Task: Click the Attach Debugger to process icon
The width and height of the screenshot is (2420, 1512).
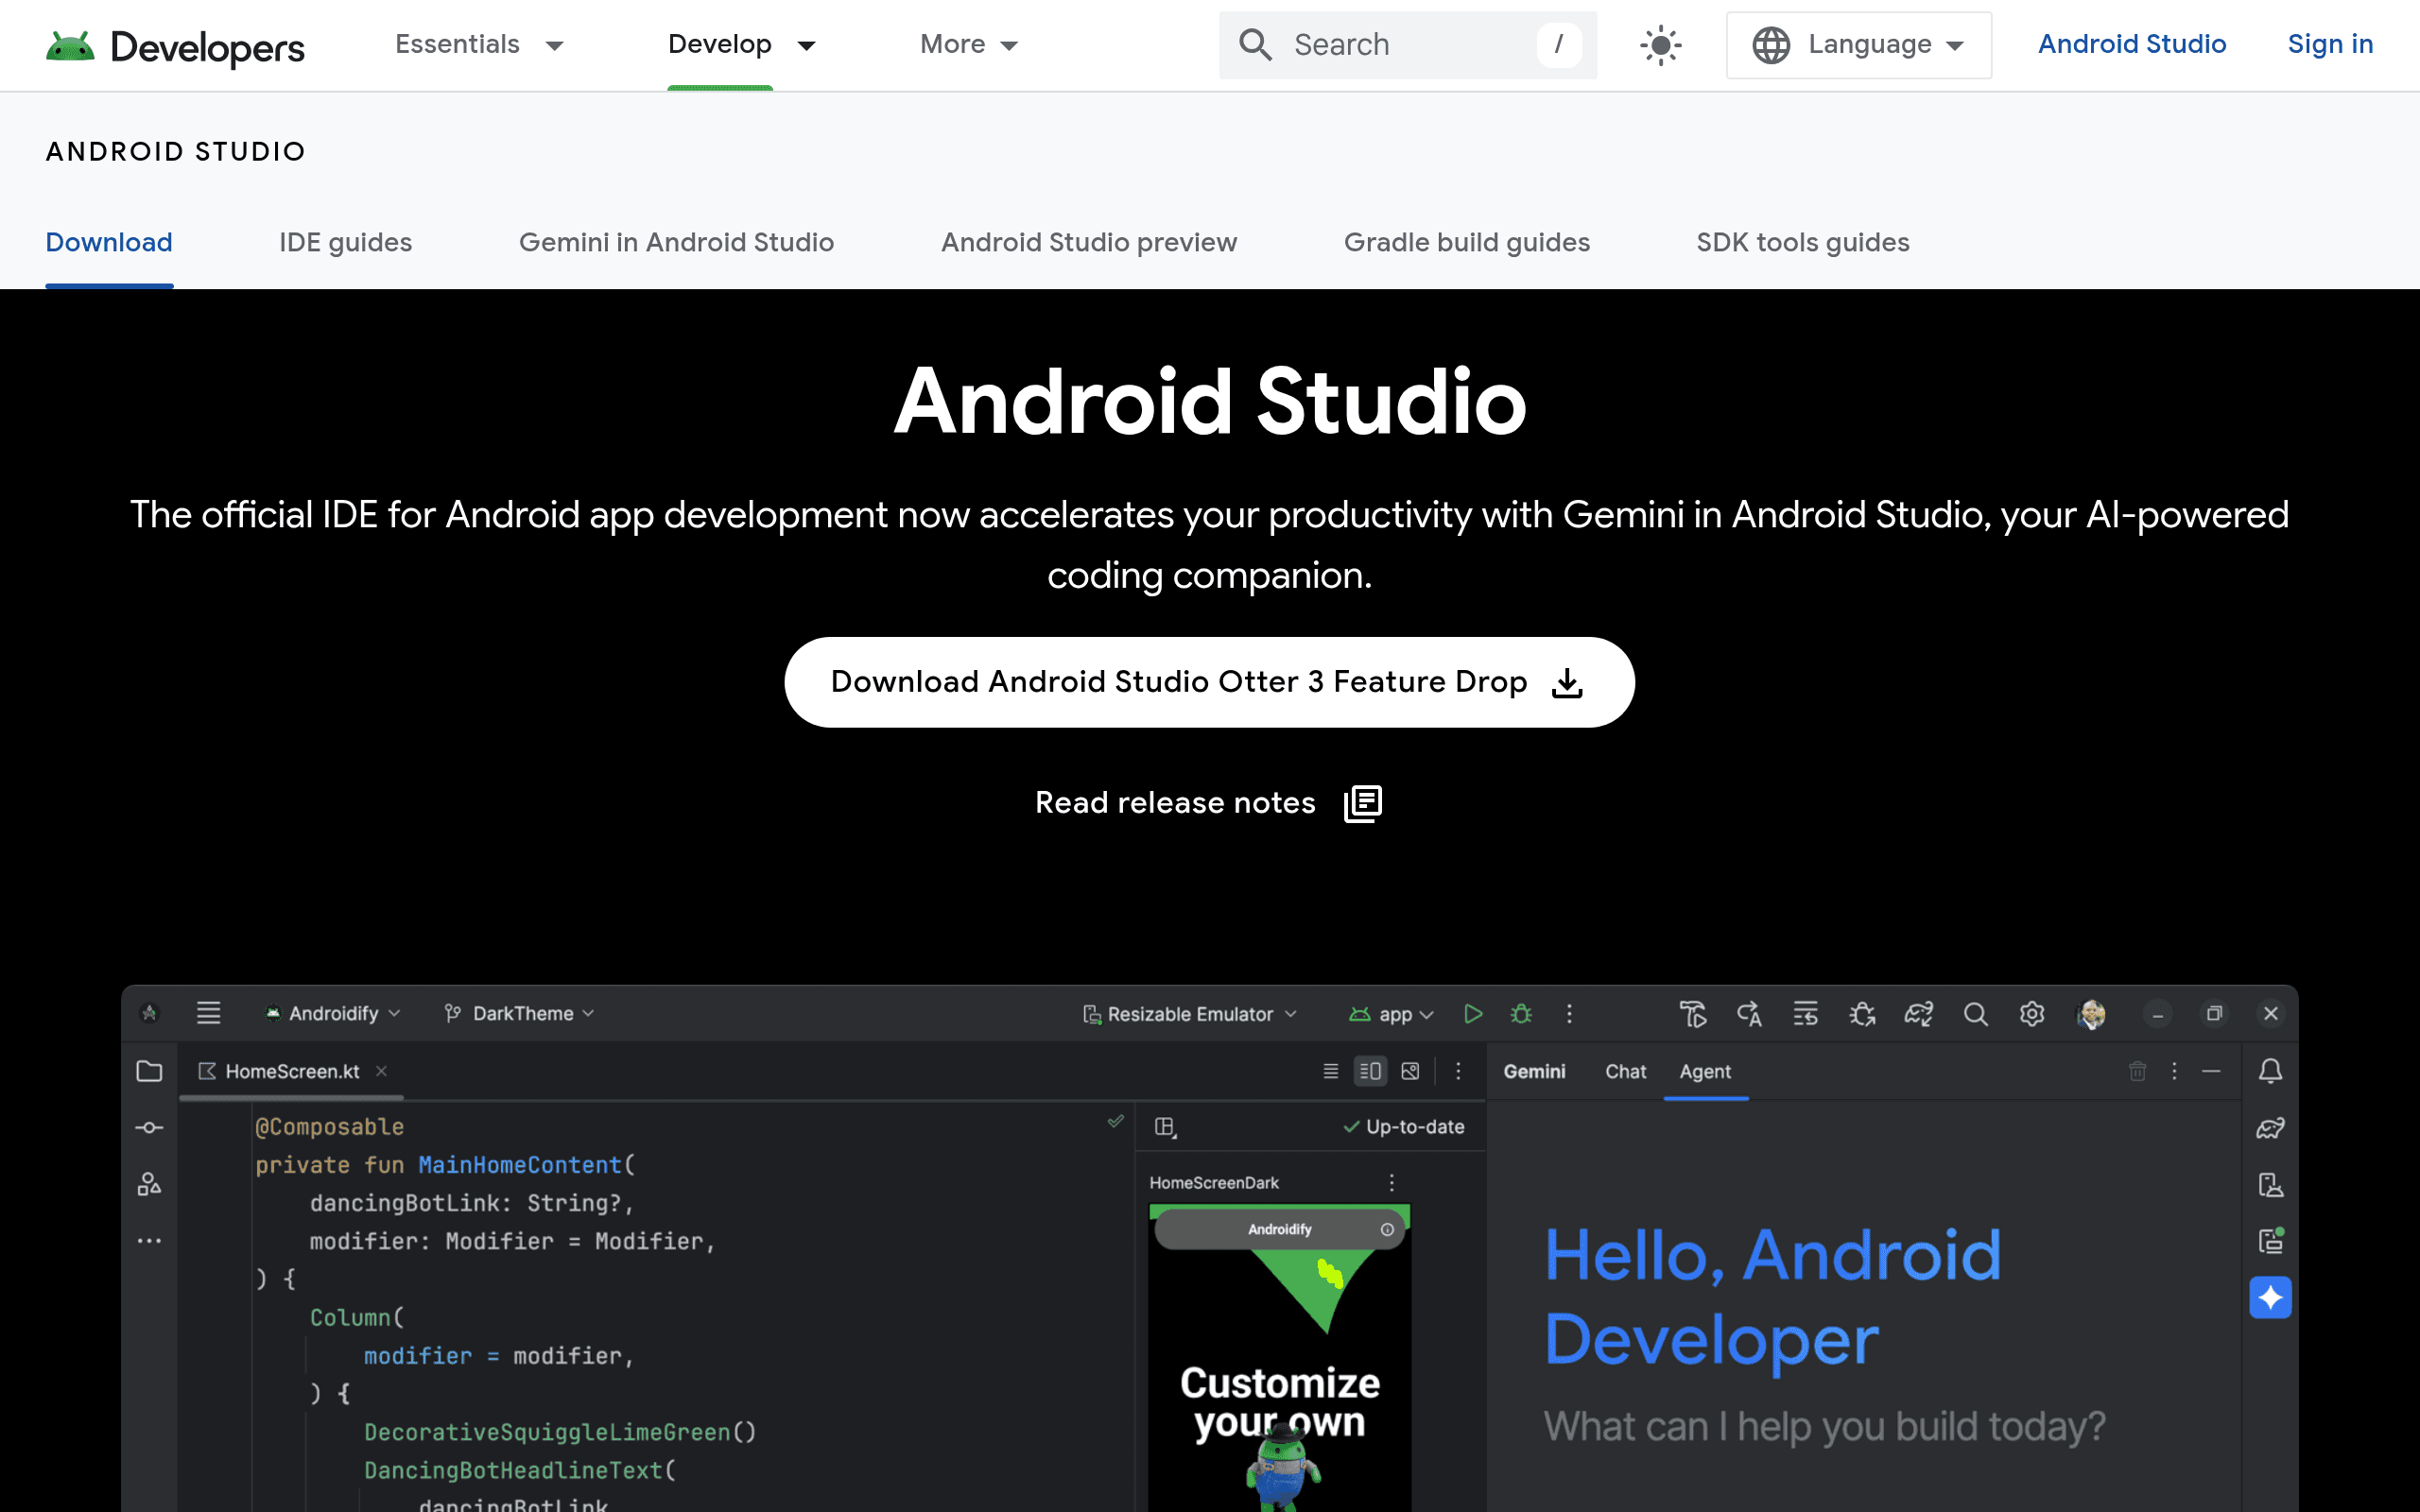Action: [1862, 1014]
